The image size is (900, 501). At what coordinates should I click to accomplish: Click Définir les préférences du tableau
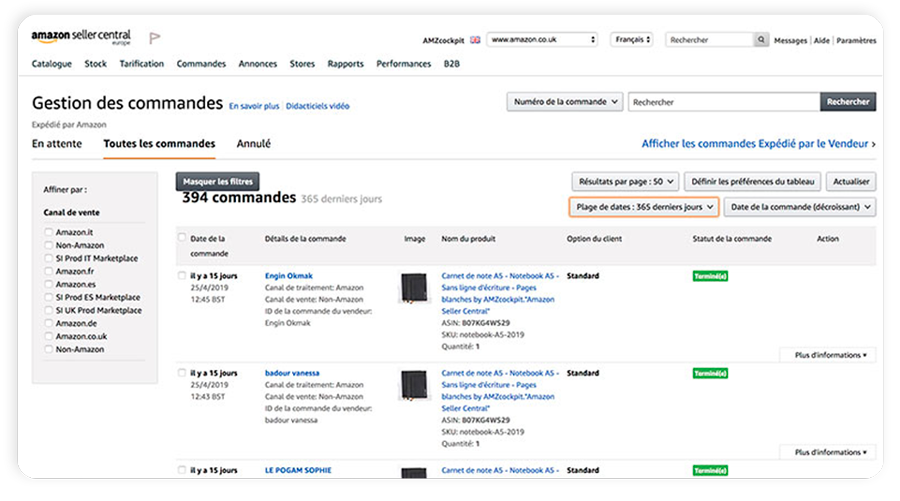click(x=752, y=181)
